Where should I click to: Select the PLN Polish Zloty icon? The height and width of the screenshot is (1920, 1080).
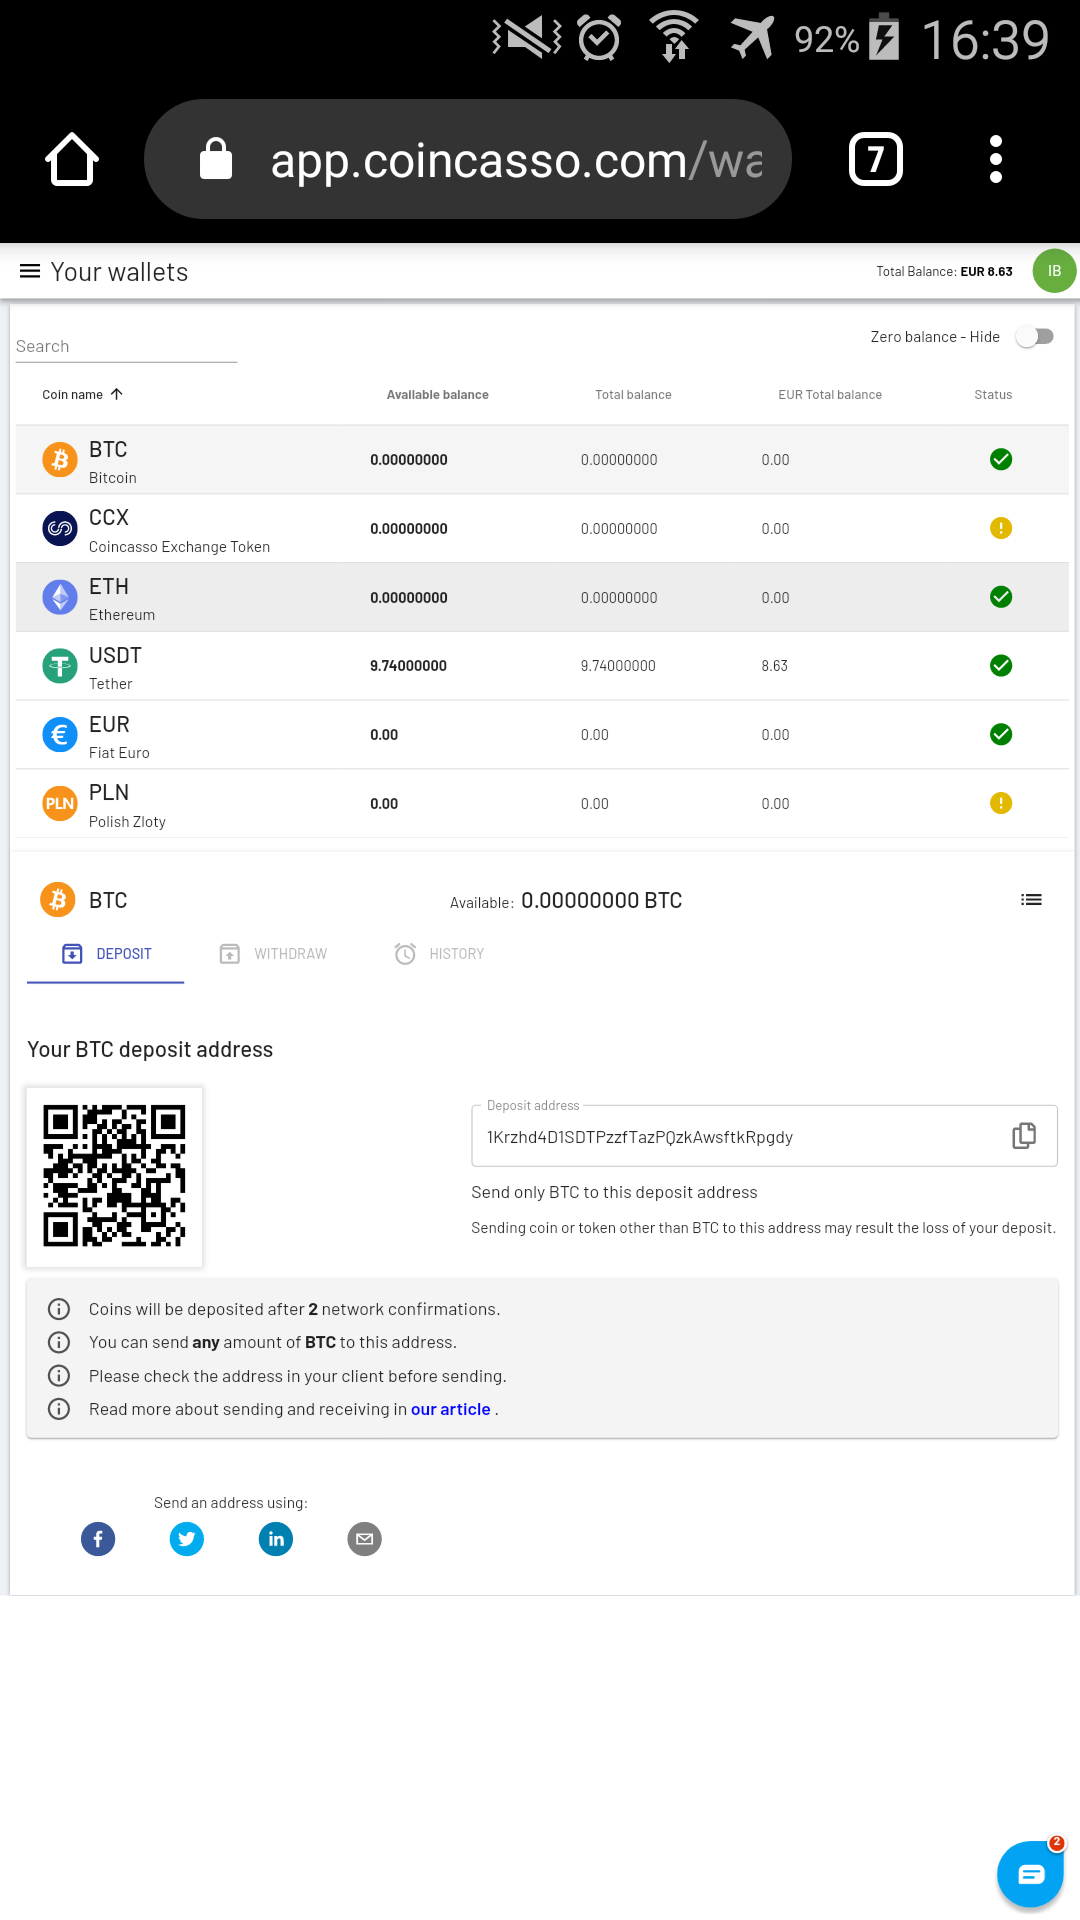pyautogui.click(x=60, y=803)
